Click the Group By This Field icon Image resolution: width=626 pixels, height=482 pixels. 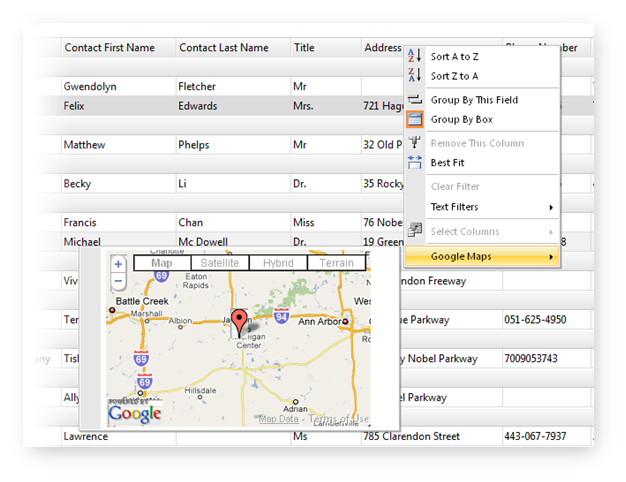click(x=415, y=99)
